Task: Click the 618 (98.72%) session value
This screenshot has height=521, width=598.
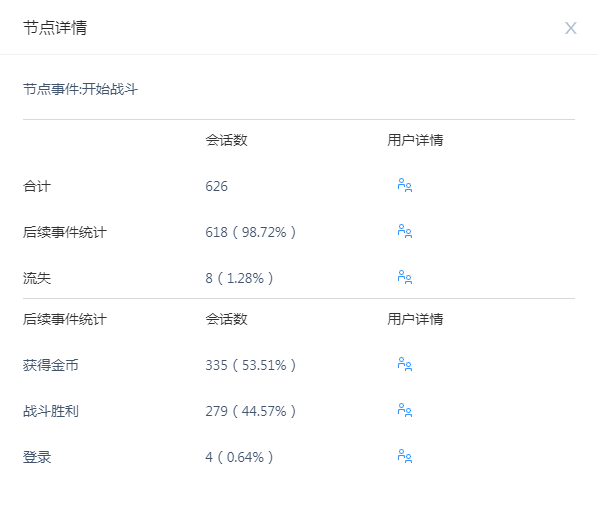Action: coord(251,232)
